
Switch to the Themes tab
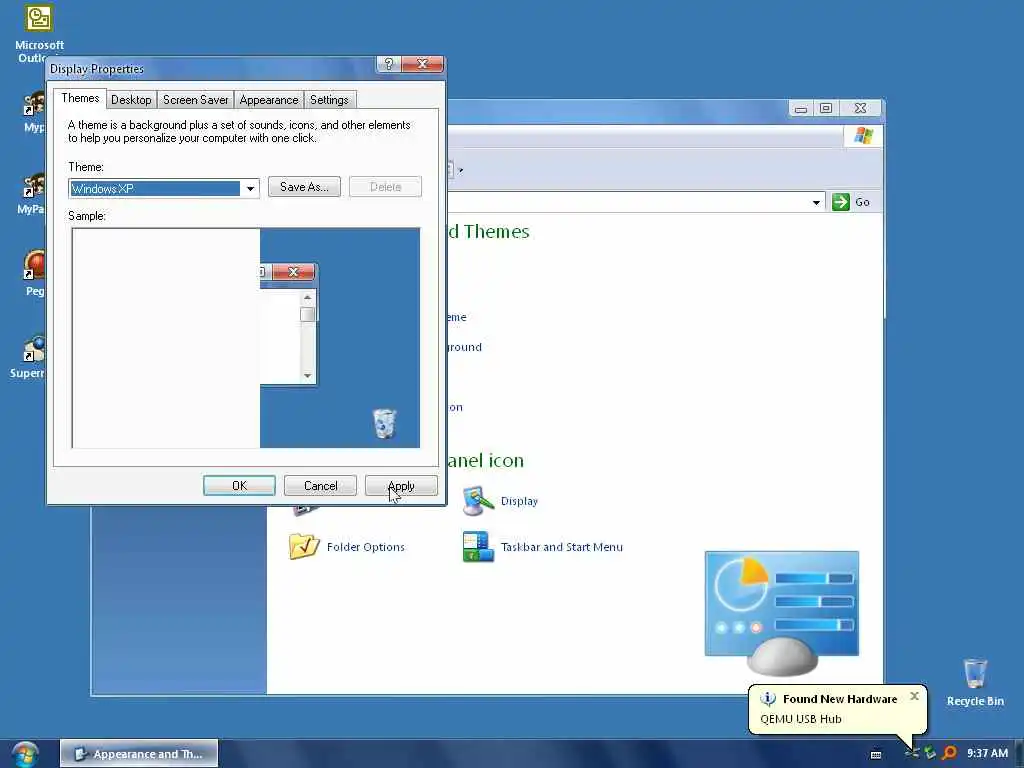[x=80, y=98]
